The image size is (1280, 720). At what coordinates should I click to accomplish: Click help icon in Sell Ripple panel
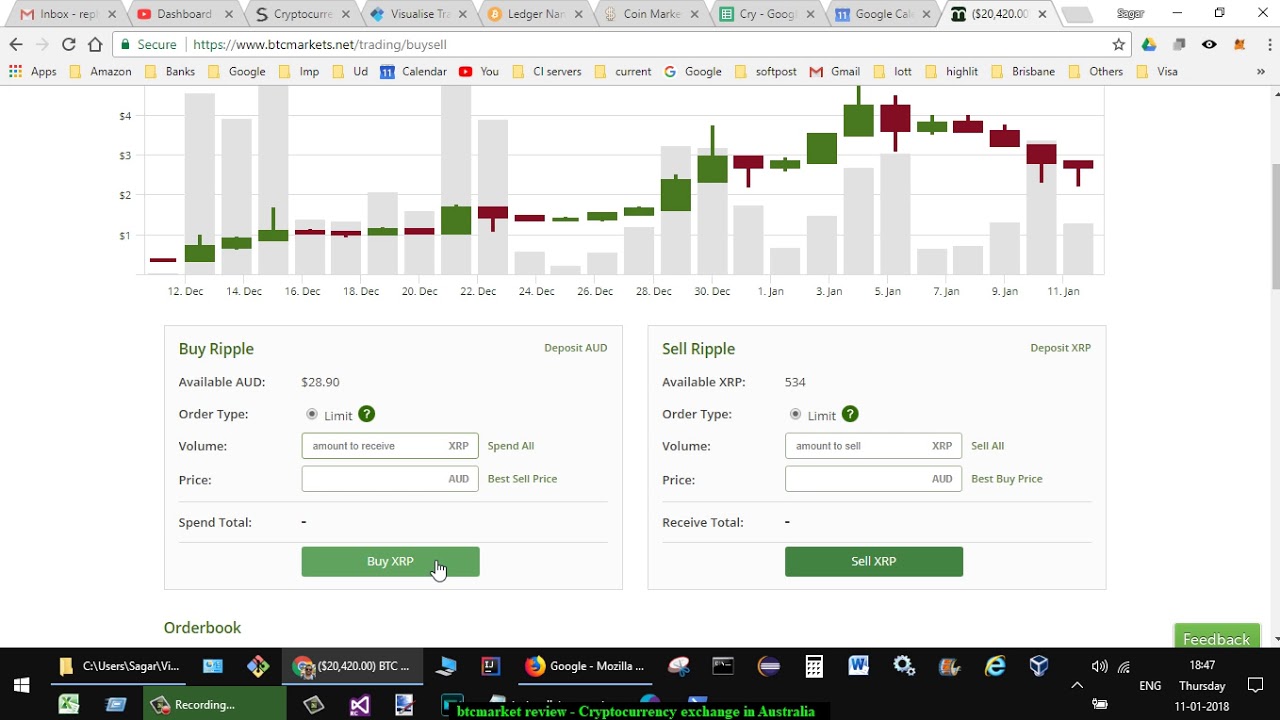point(850,414)
